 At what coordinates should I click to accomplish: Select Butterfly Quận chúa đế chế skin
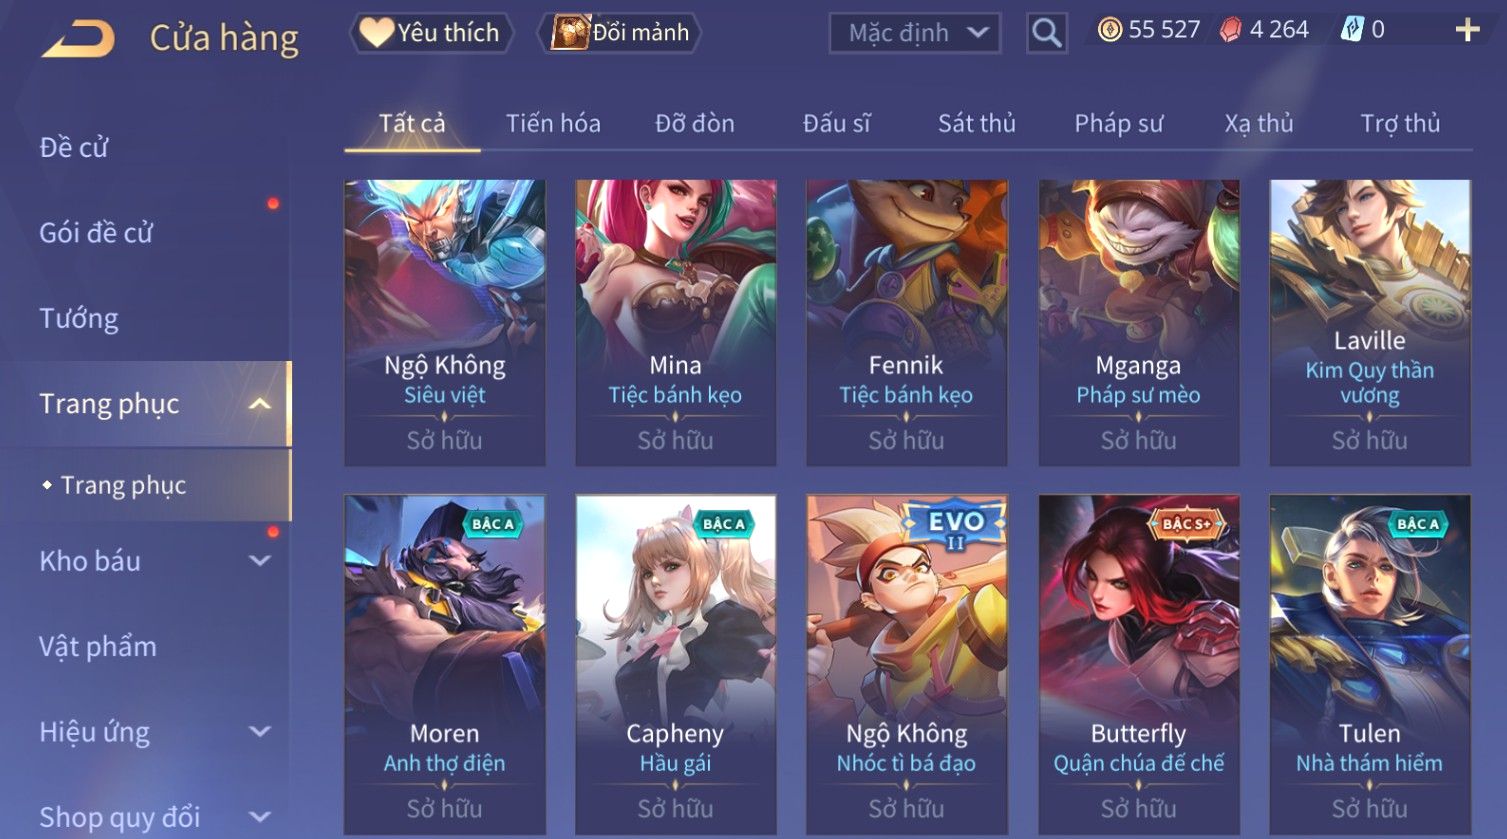point(1138,665)
